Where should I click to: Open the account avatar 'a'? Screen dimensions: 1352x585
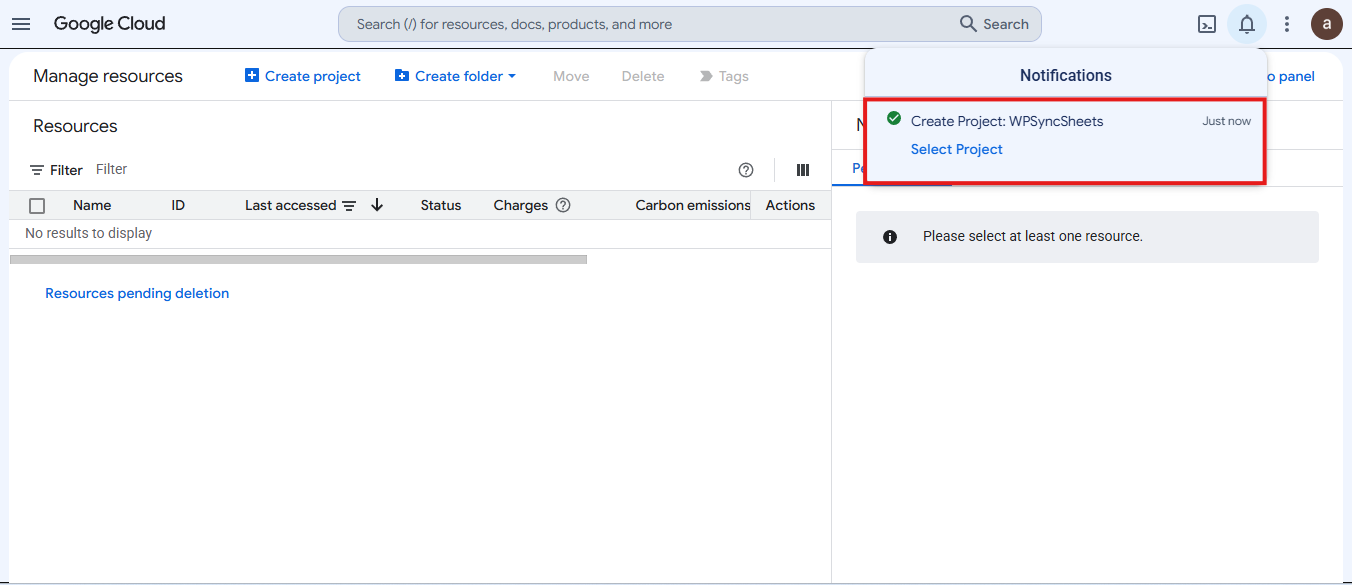click(1327, 24)
